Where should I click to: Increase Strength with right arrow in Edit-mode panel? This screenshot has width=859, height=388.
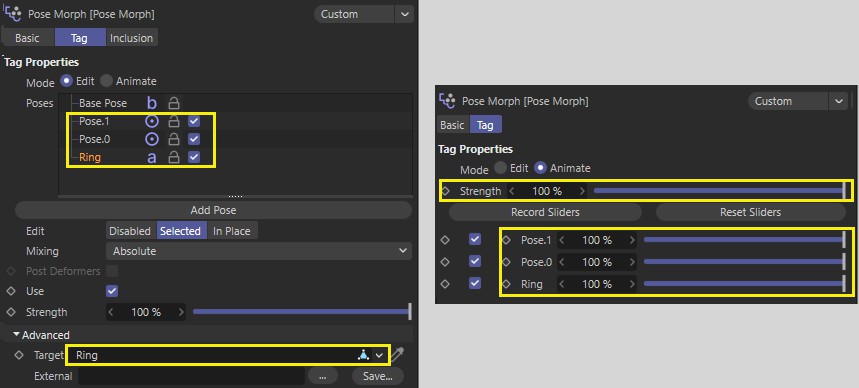pos(181,312)
